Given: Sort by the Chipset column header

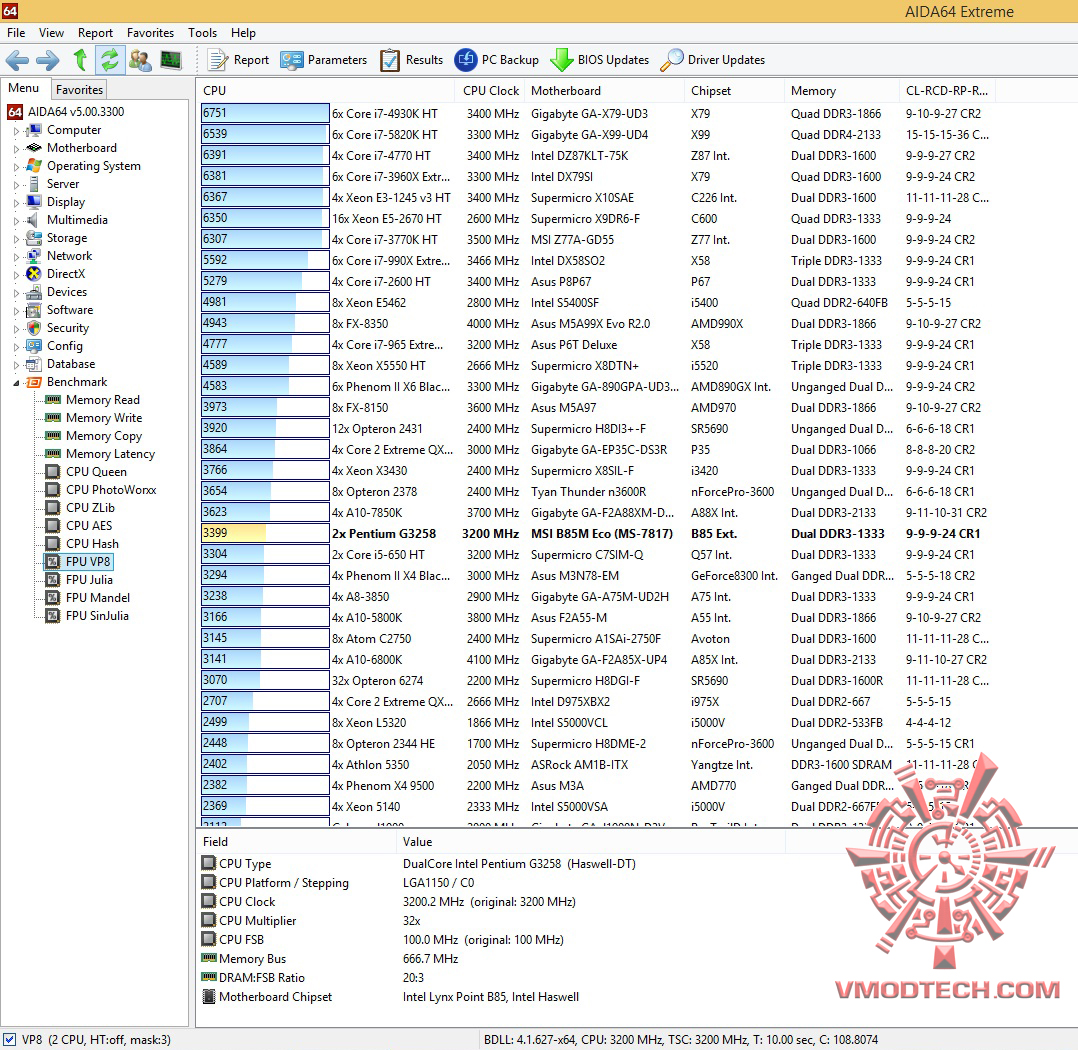Looking at the screenshot, I should (734, 91).
